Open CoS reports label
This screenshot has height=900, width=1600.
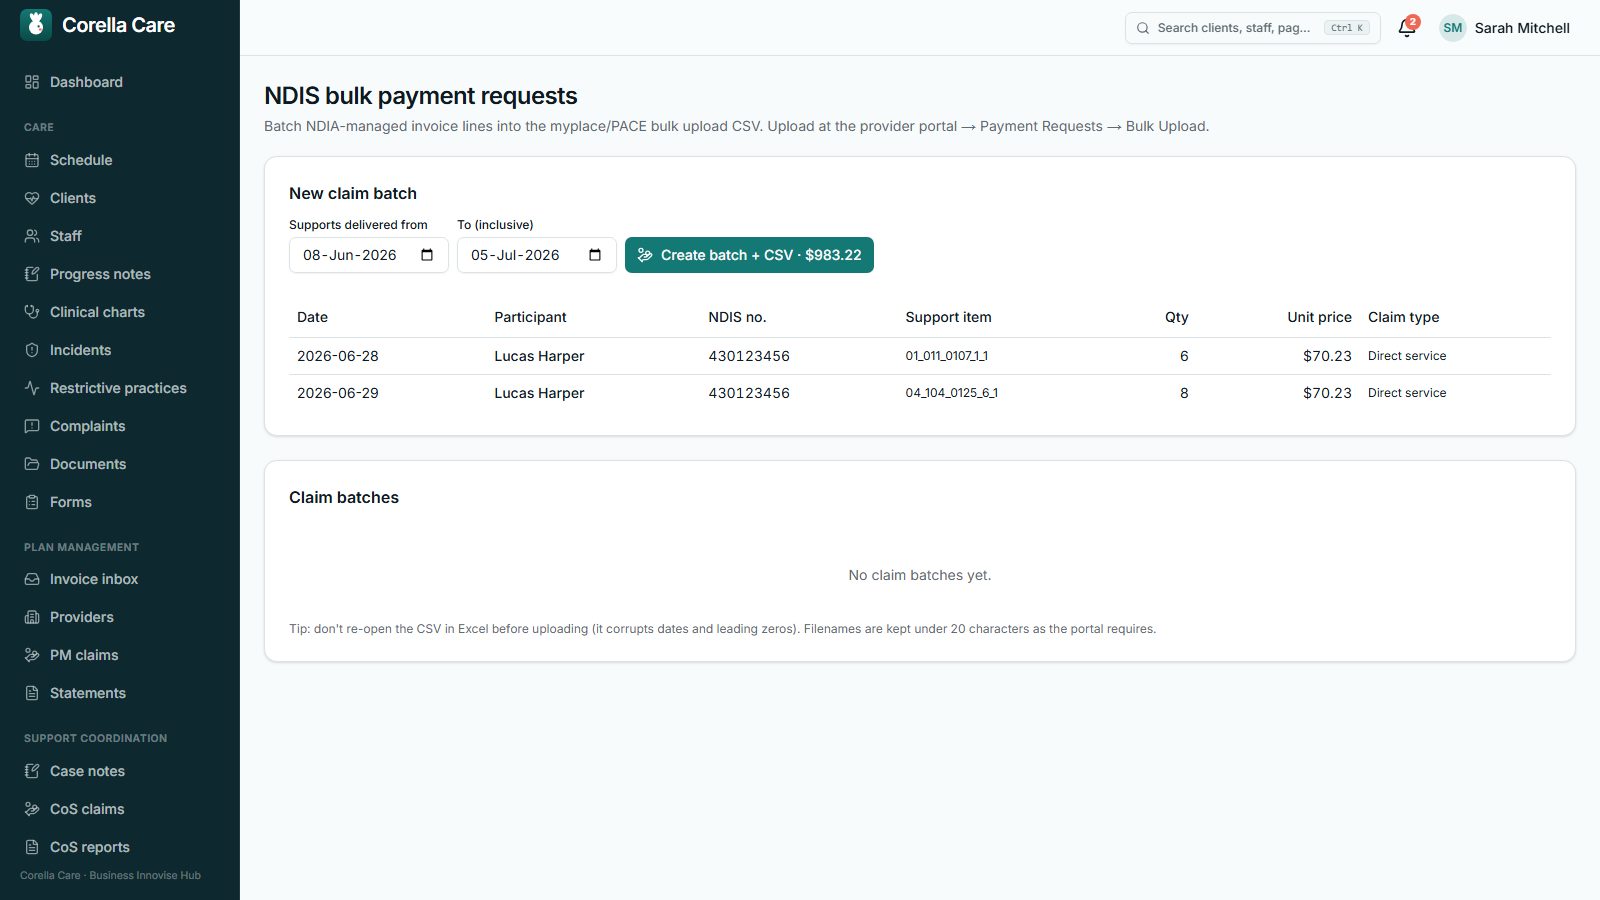pyautogui.click(x=89, y=847)
